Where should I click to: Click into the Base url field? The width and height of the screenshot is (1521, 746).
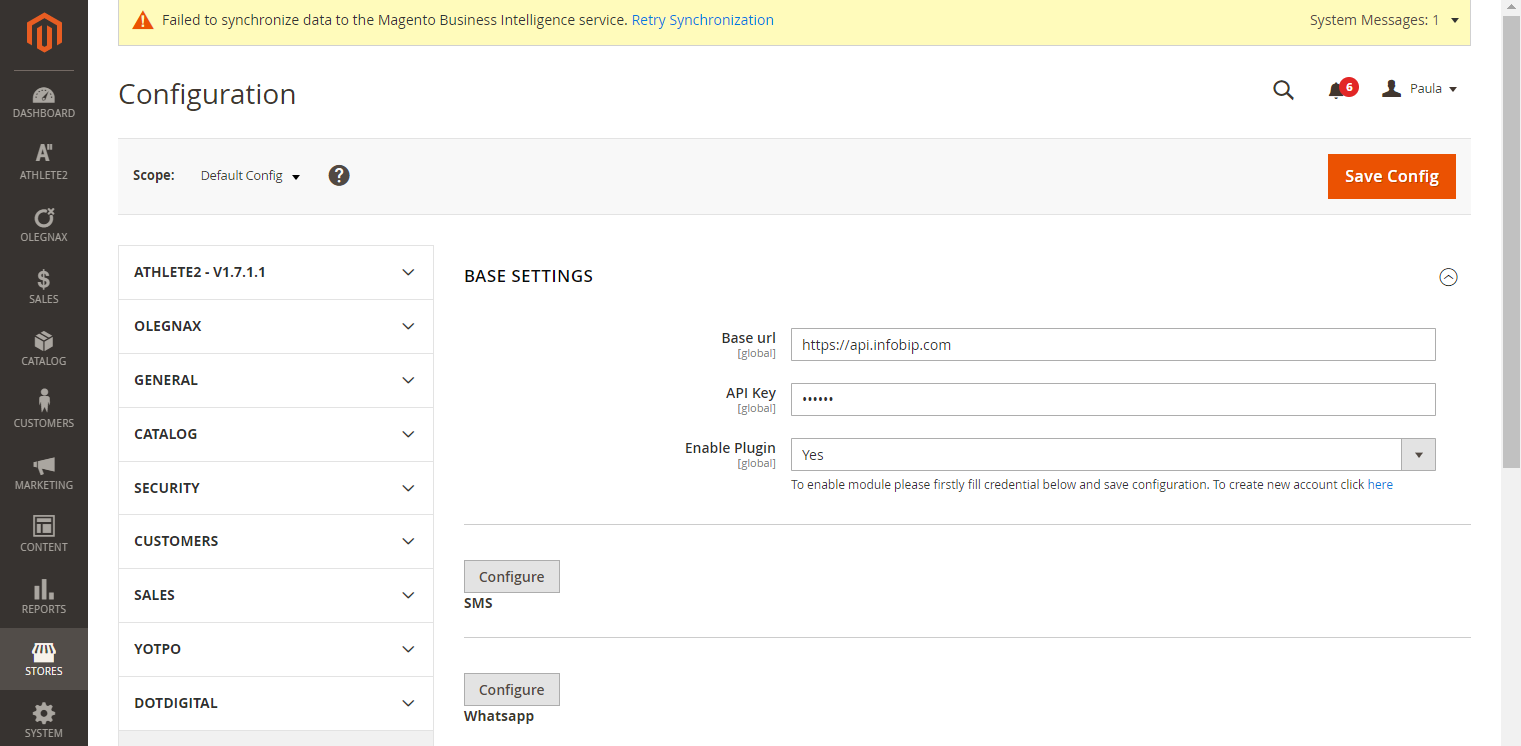tap(1112, 345)
